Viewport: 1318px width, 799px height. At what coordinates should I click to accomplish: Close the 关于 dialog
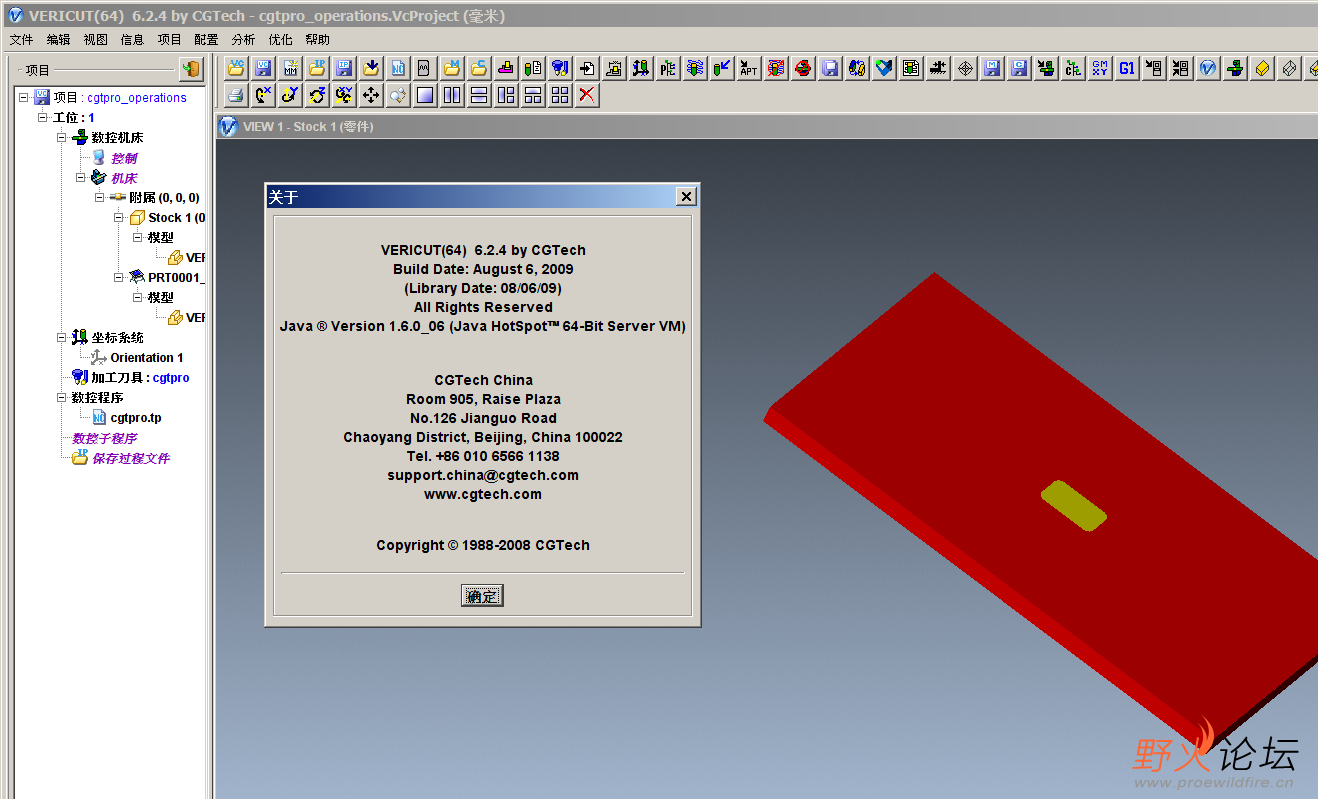click(x=686, y=197)
